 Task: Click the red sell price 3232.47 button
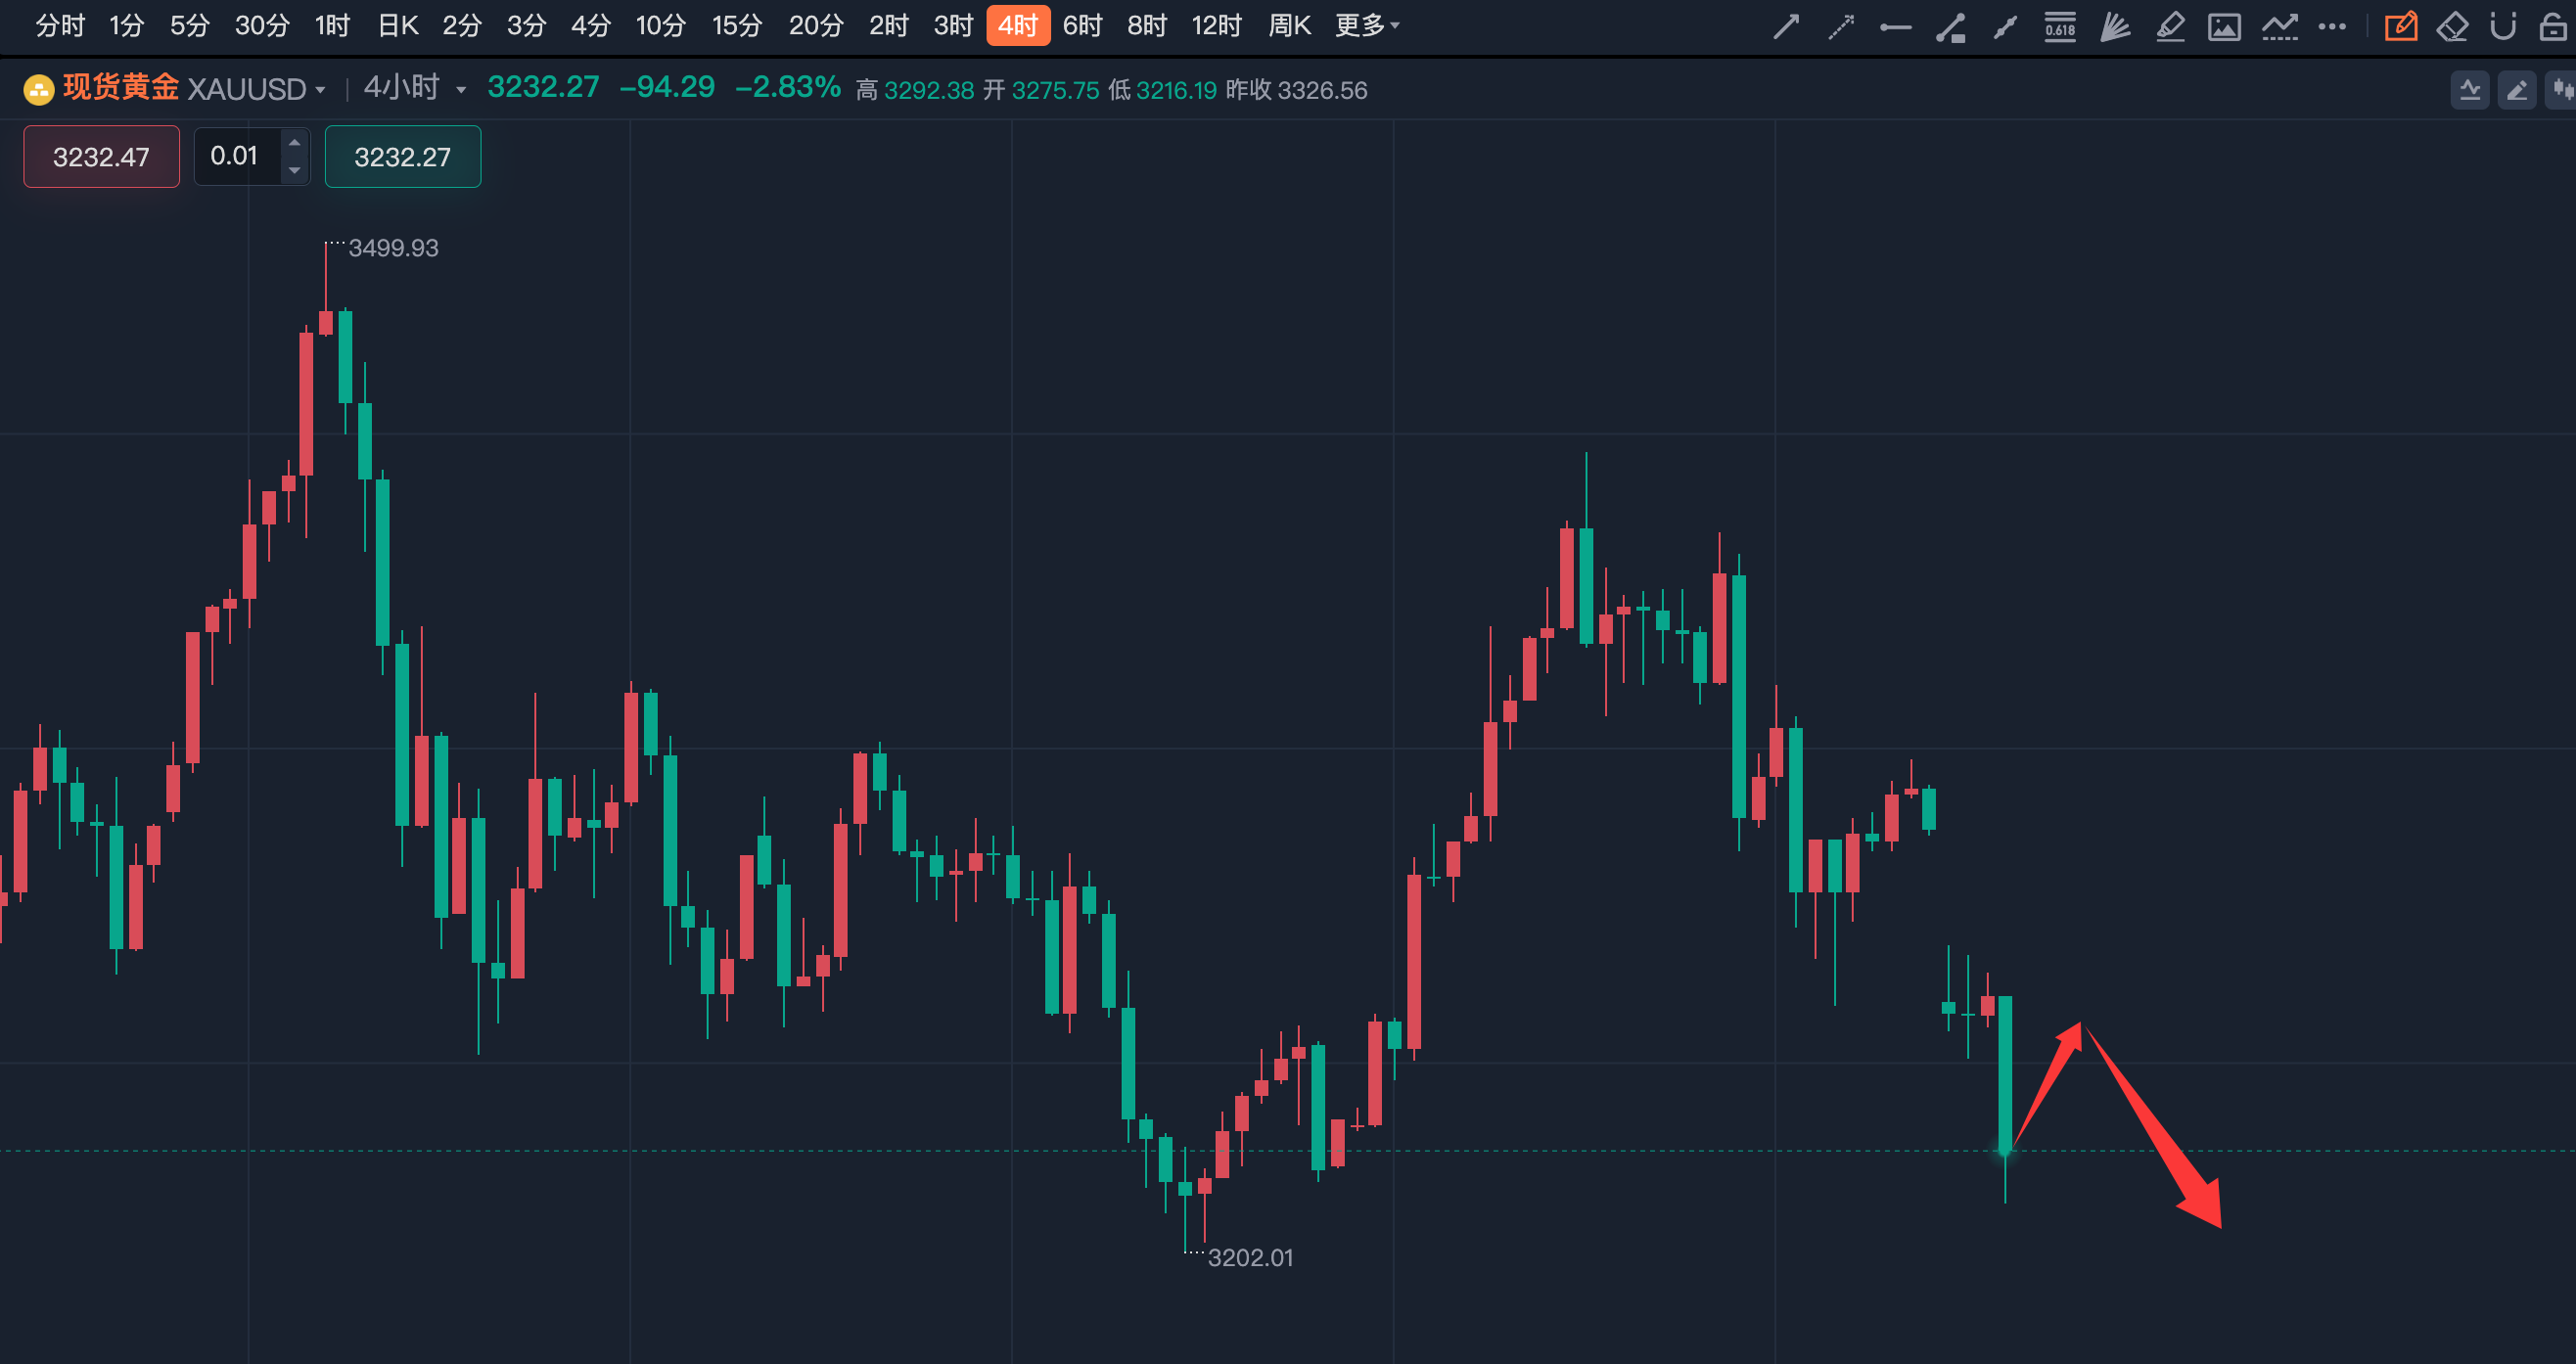[101, 157]
